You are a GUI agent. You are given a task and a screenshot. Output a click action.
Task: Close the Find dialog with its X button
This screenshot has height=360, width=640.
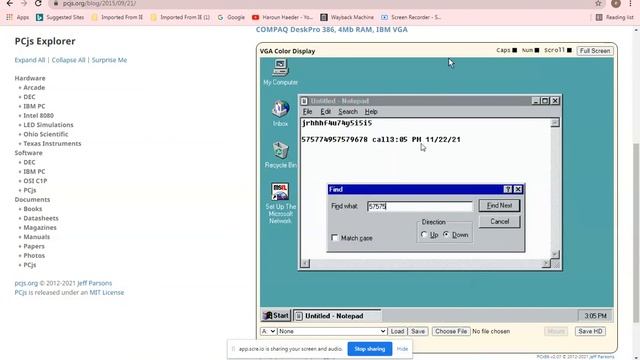pos(518,189)
